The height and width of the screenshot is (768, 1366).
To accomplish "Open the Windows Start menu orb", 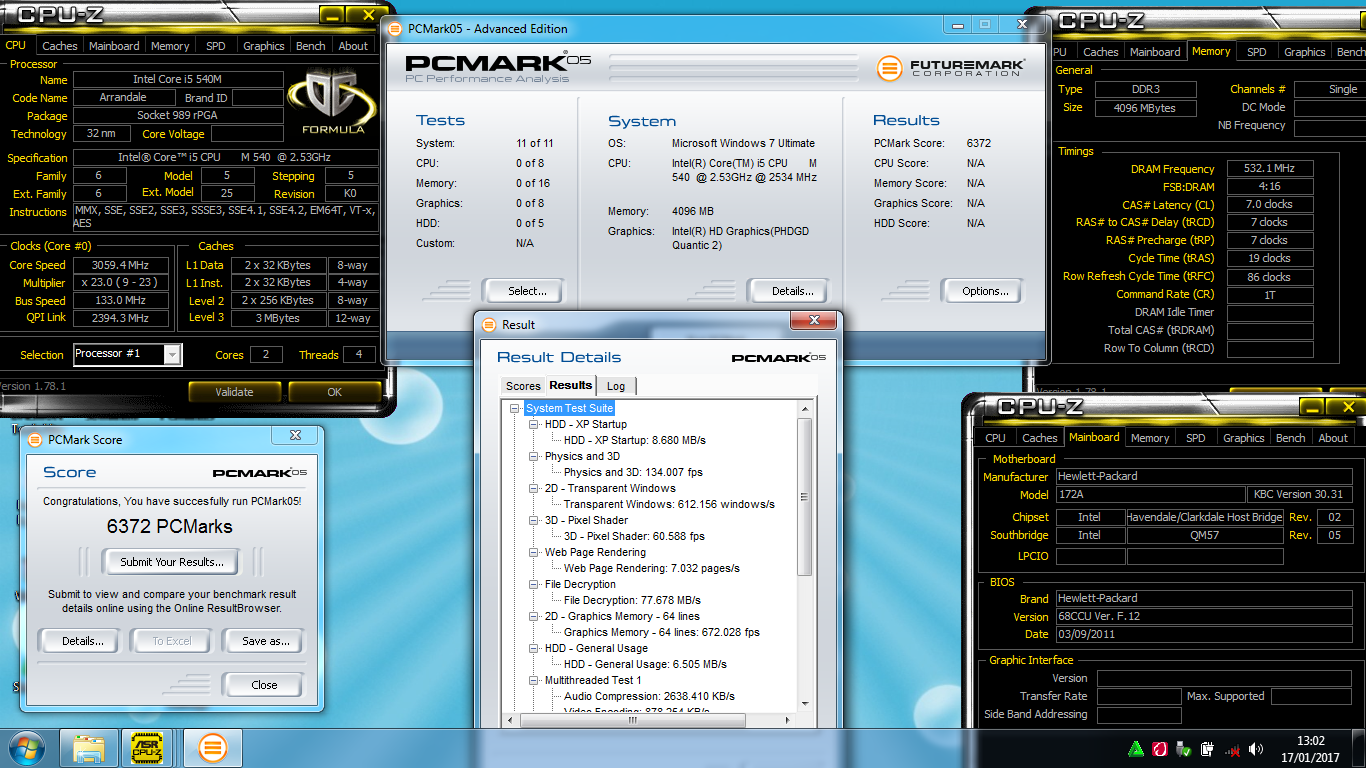I will coord(26,747).
